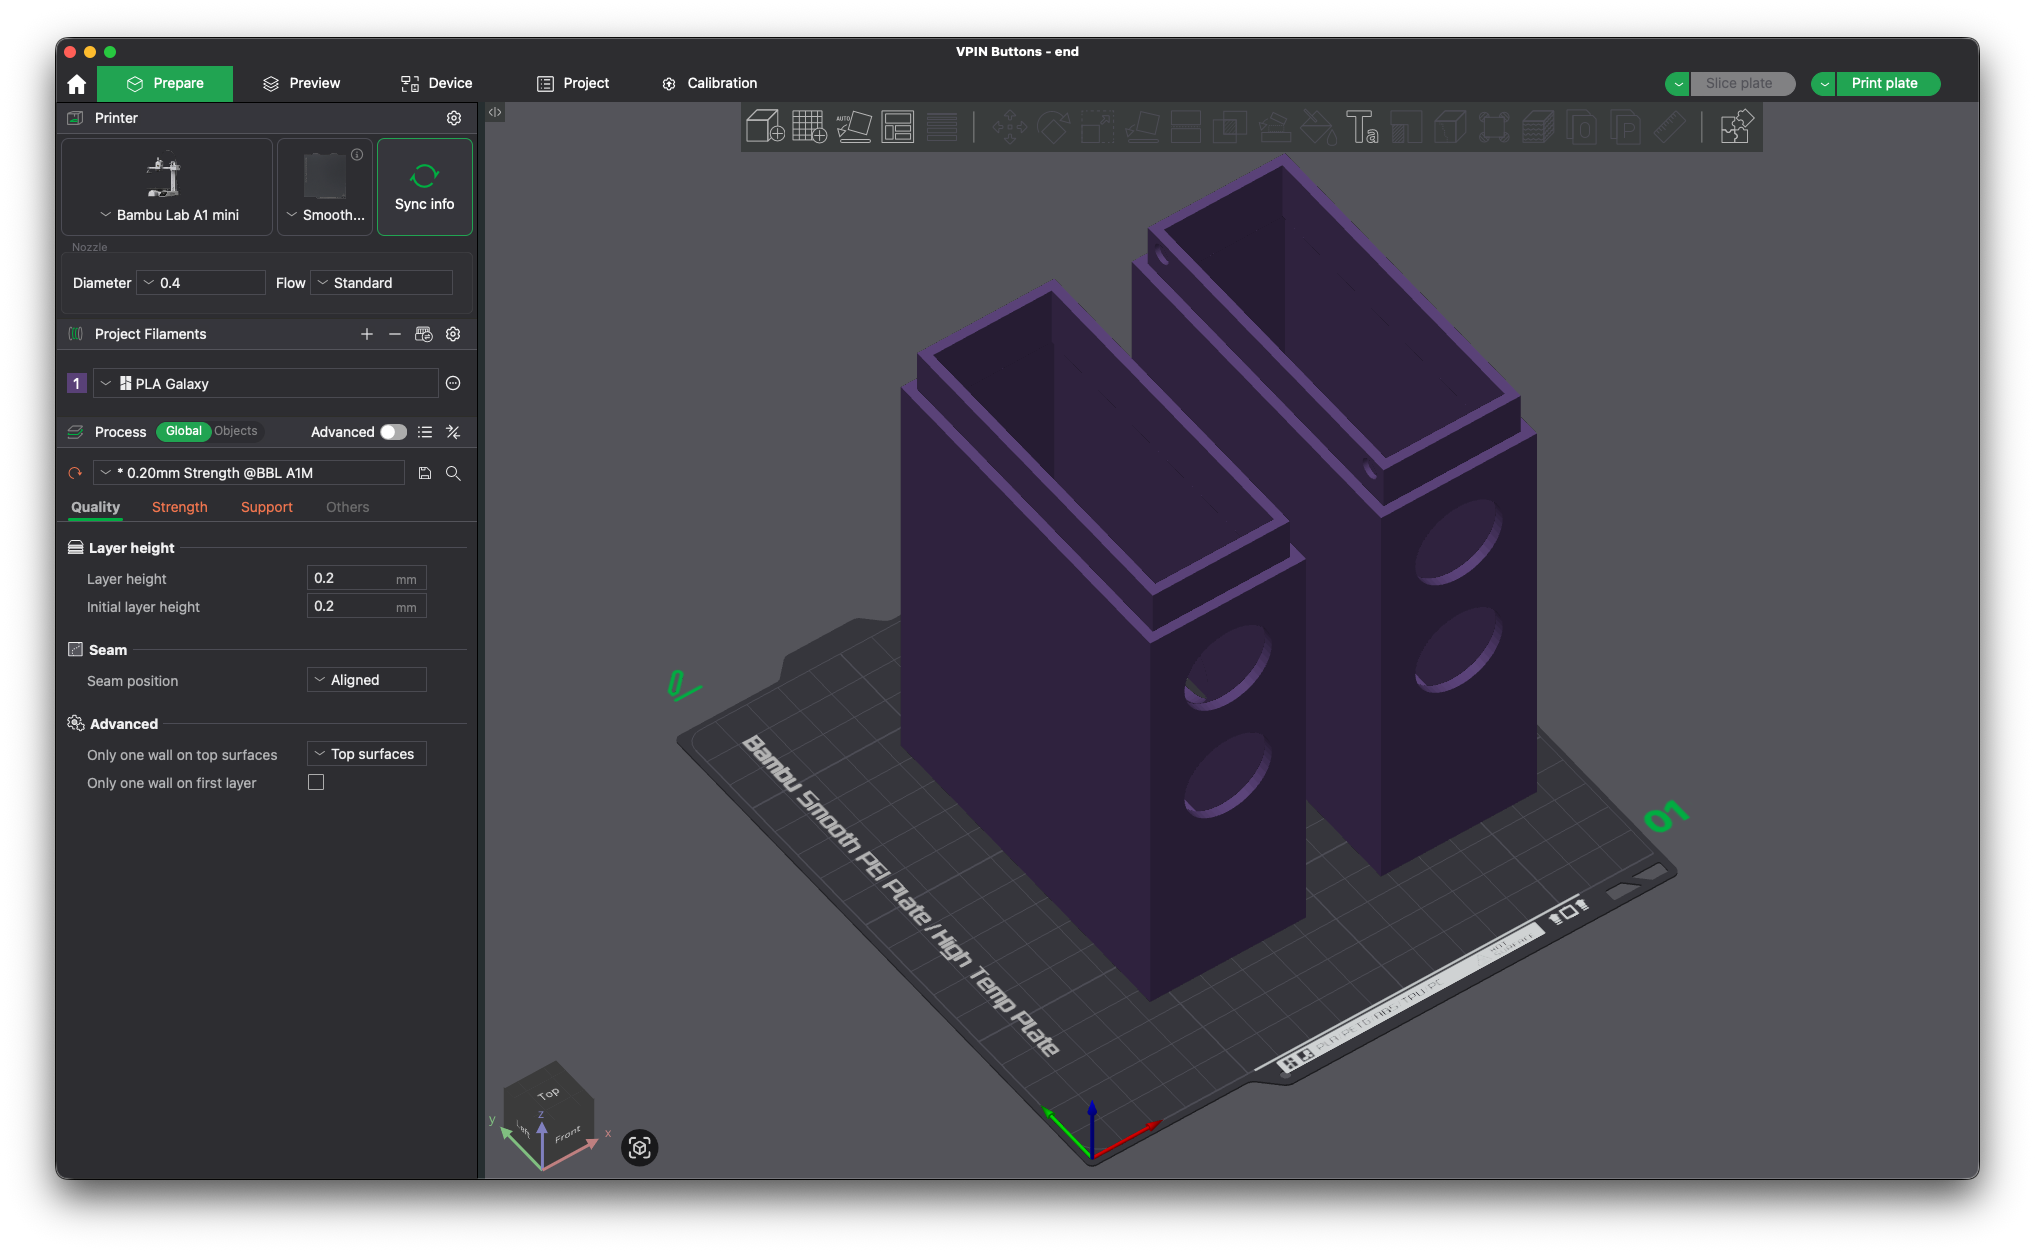Open the PLA Galaxy filament dropdown
The width and height of the screenshot is (2035, 1253).
point(265,384)
